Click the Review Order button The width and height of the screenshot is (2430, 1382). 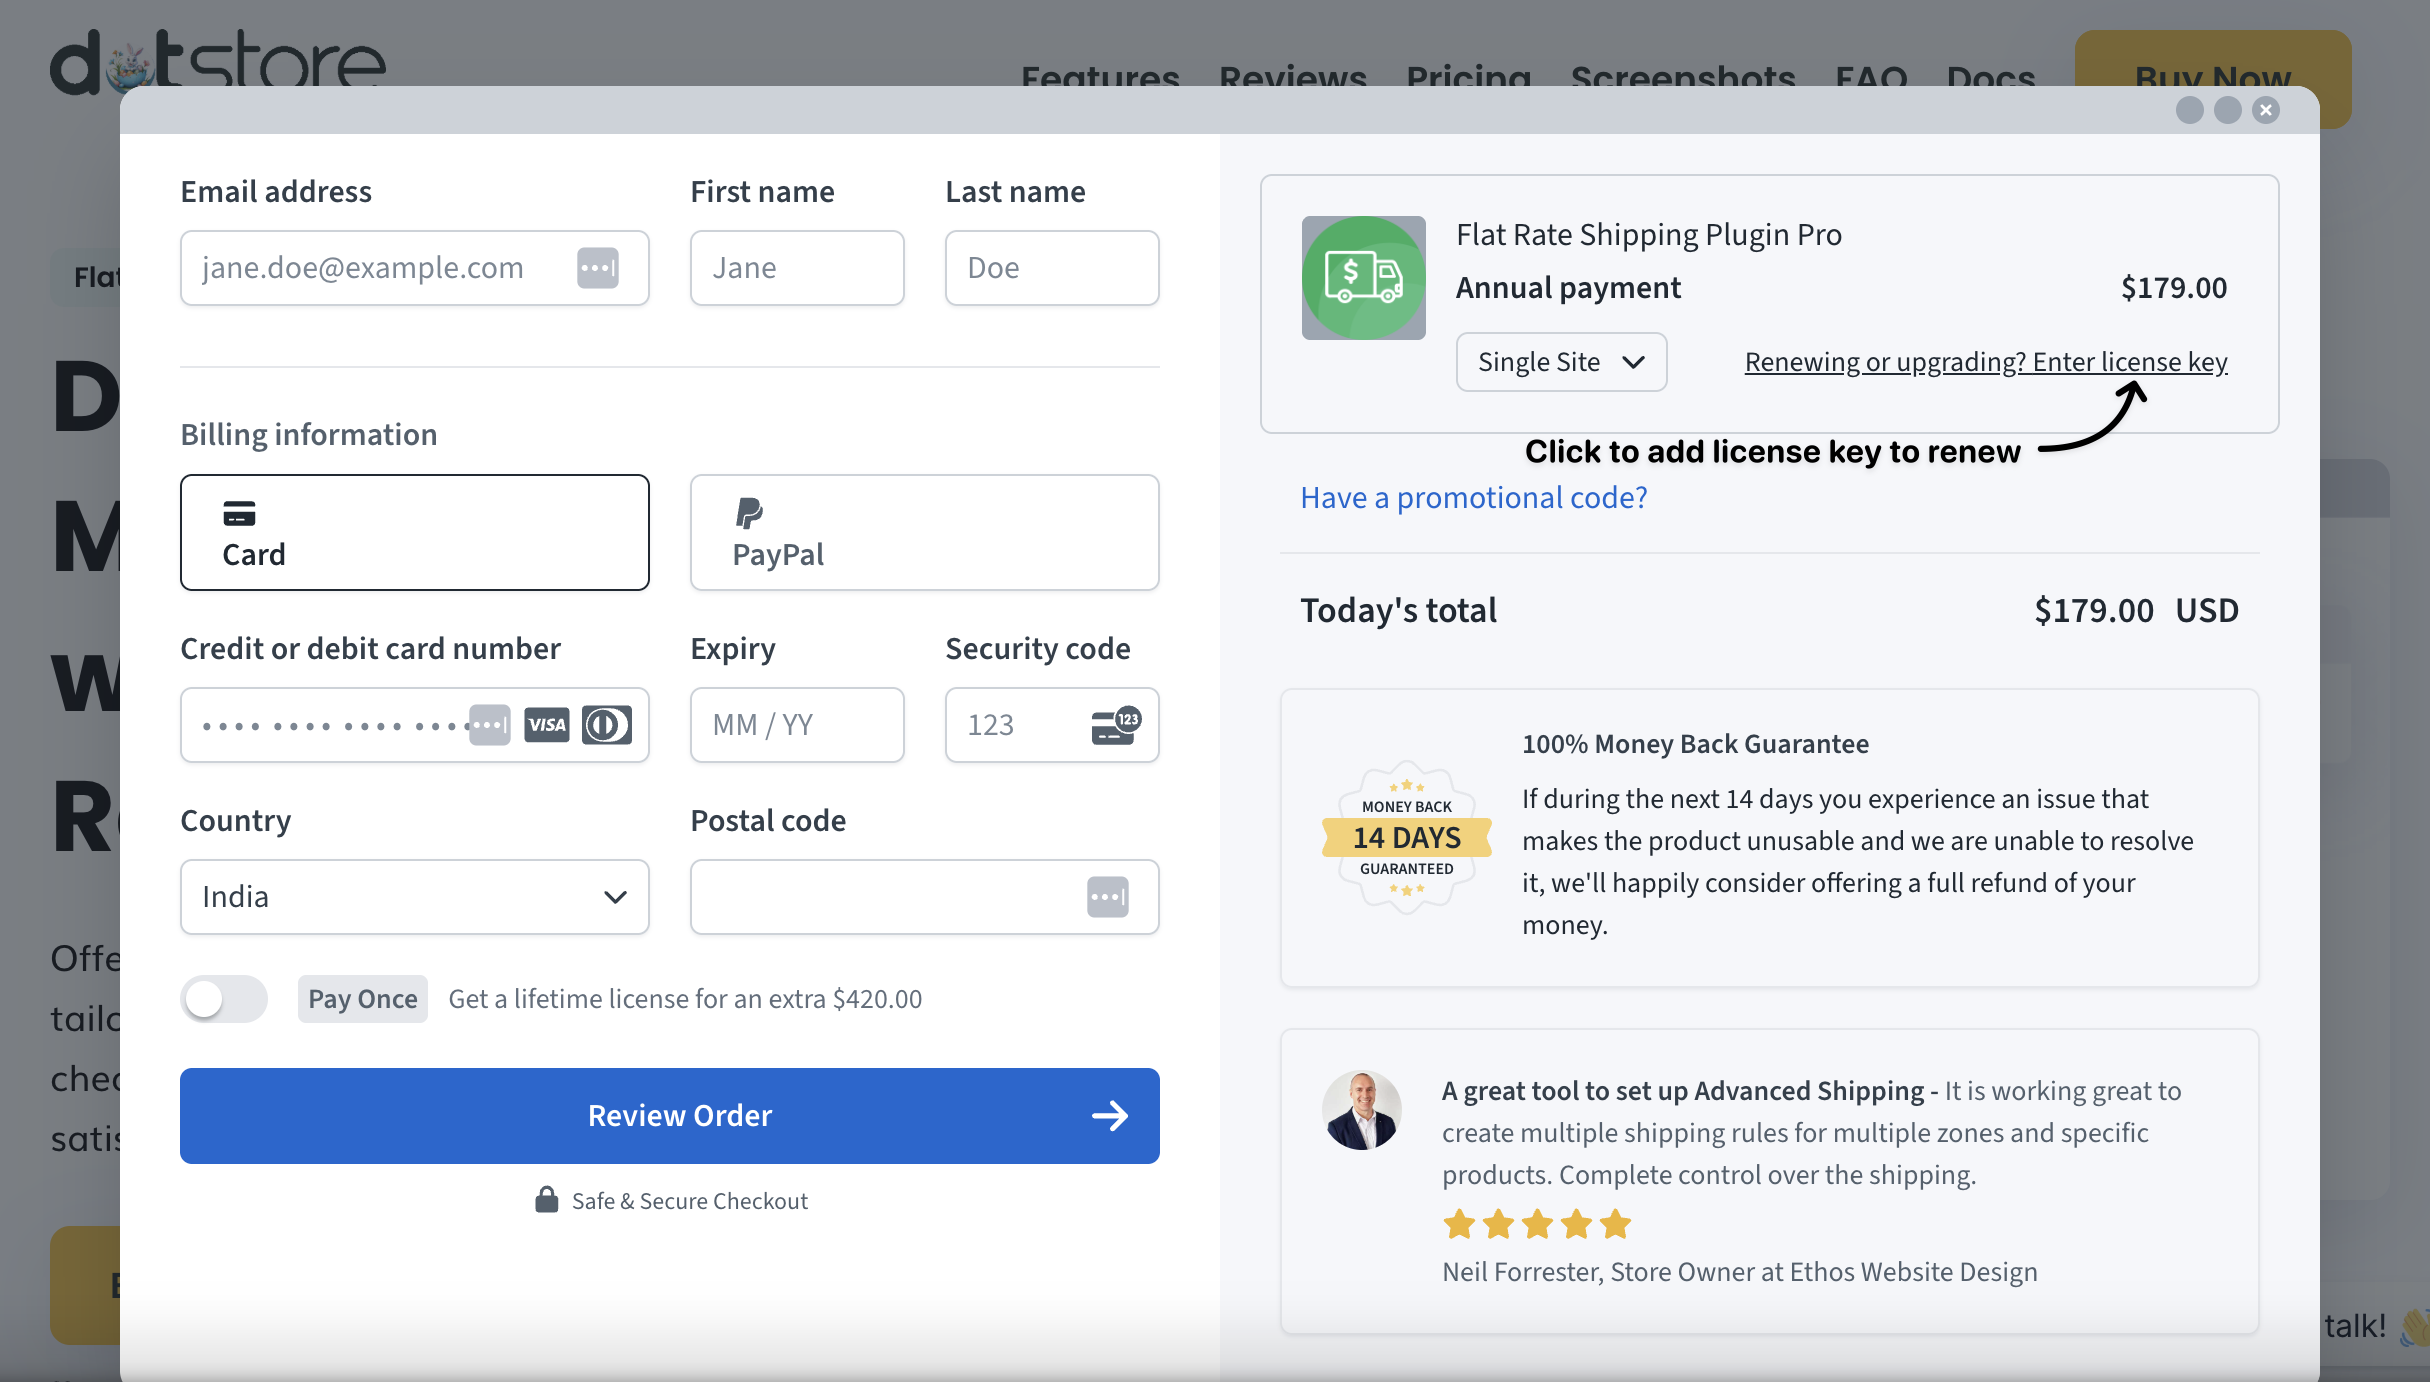(669, 1115)
